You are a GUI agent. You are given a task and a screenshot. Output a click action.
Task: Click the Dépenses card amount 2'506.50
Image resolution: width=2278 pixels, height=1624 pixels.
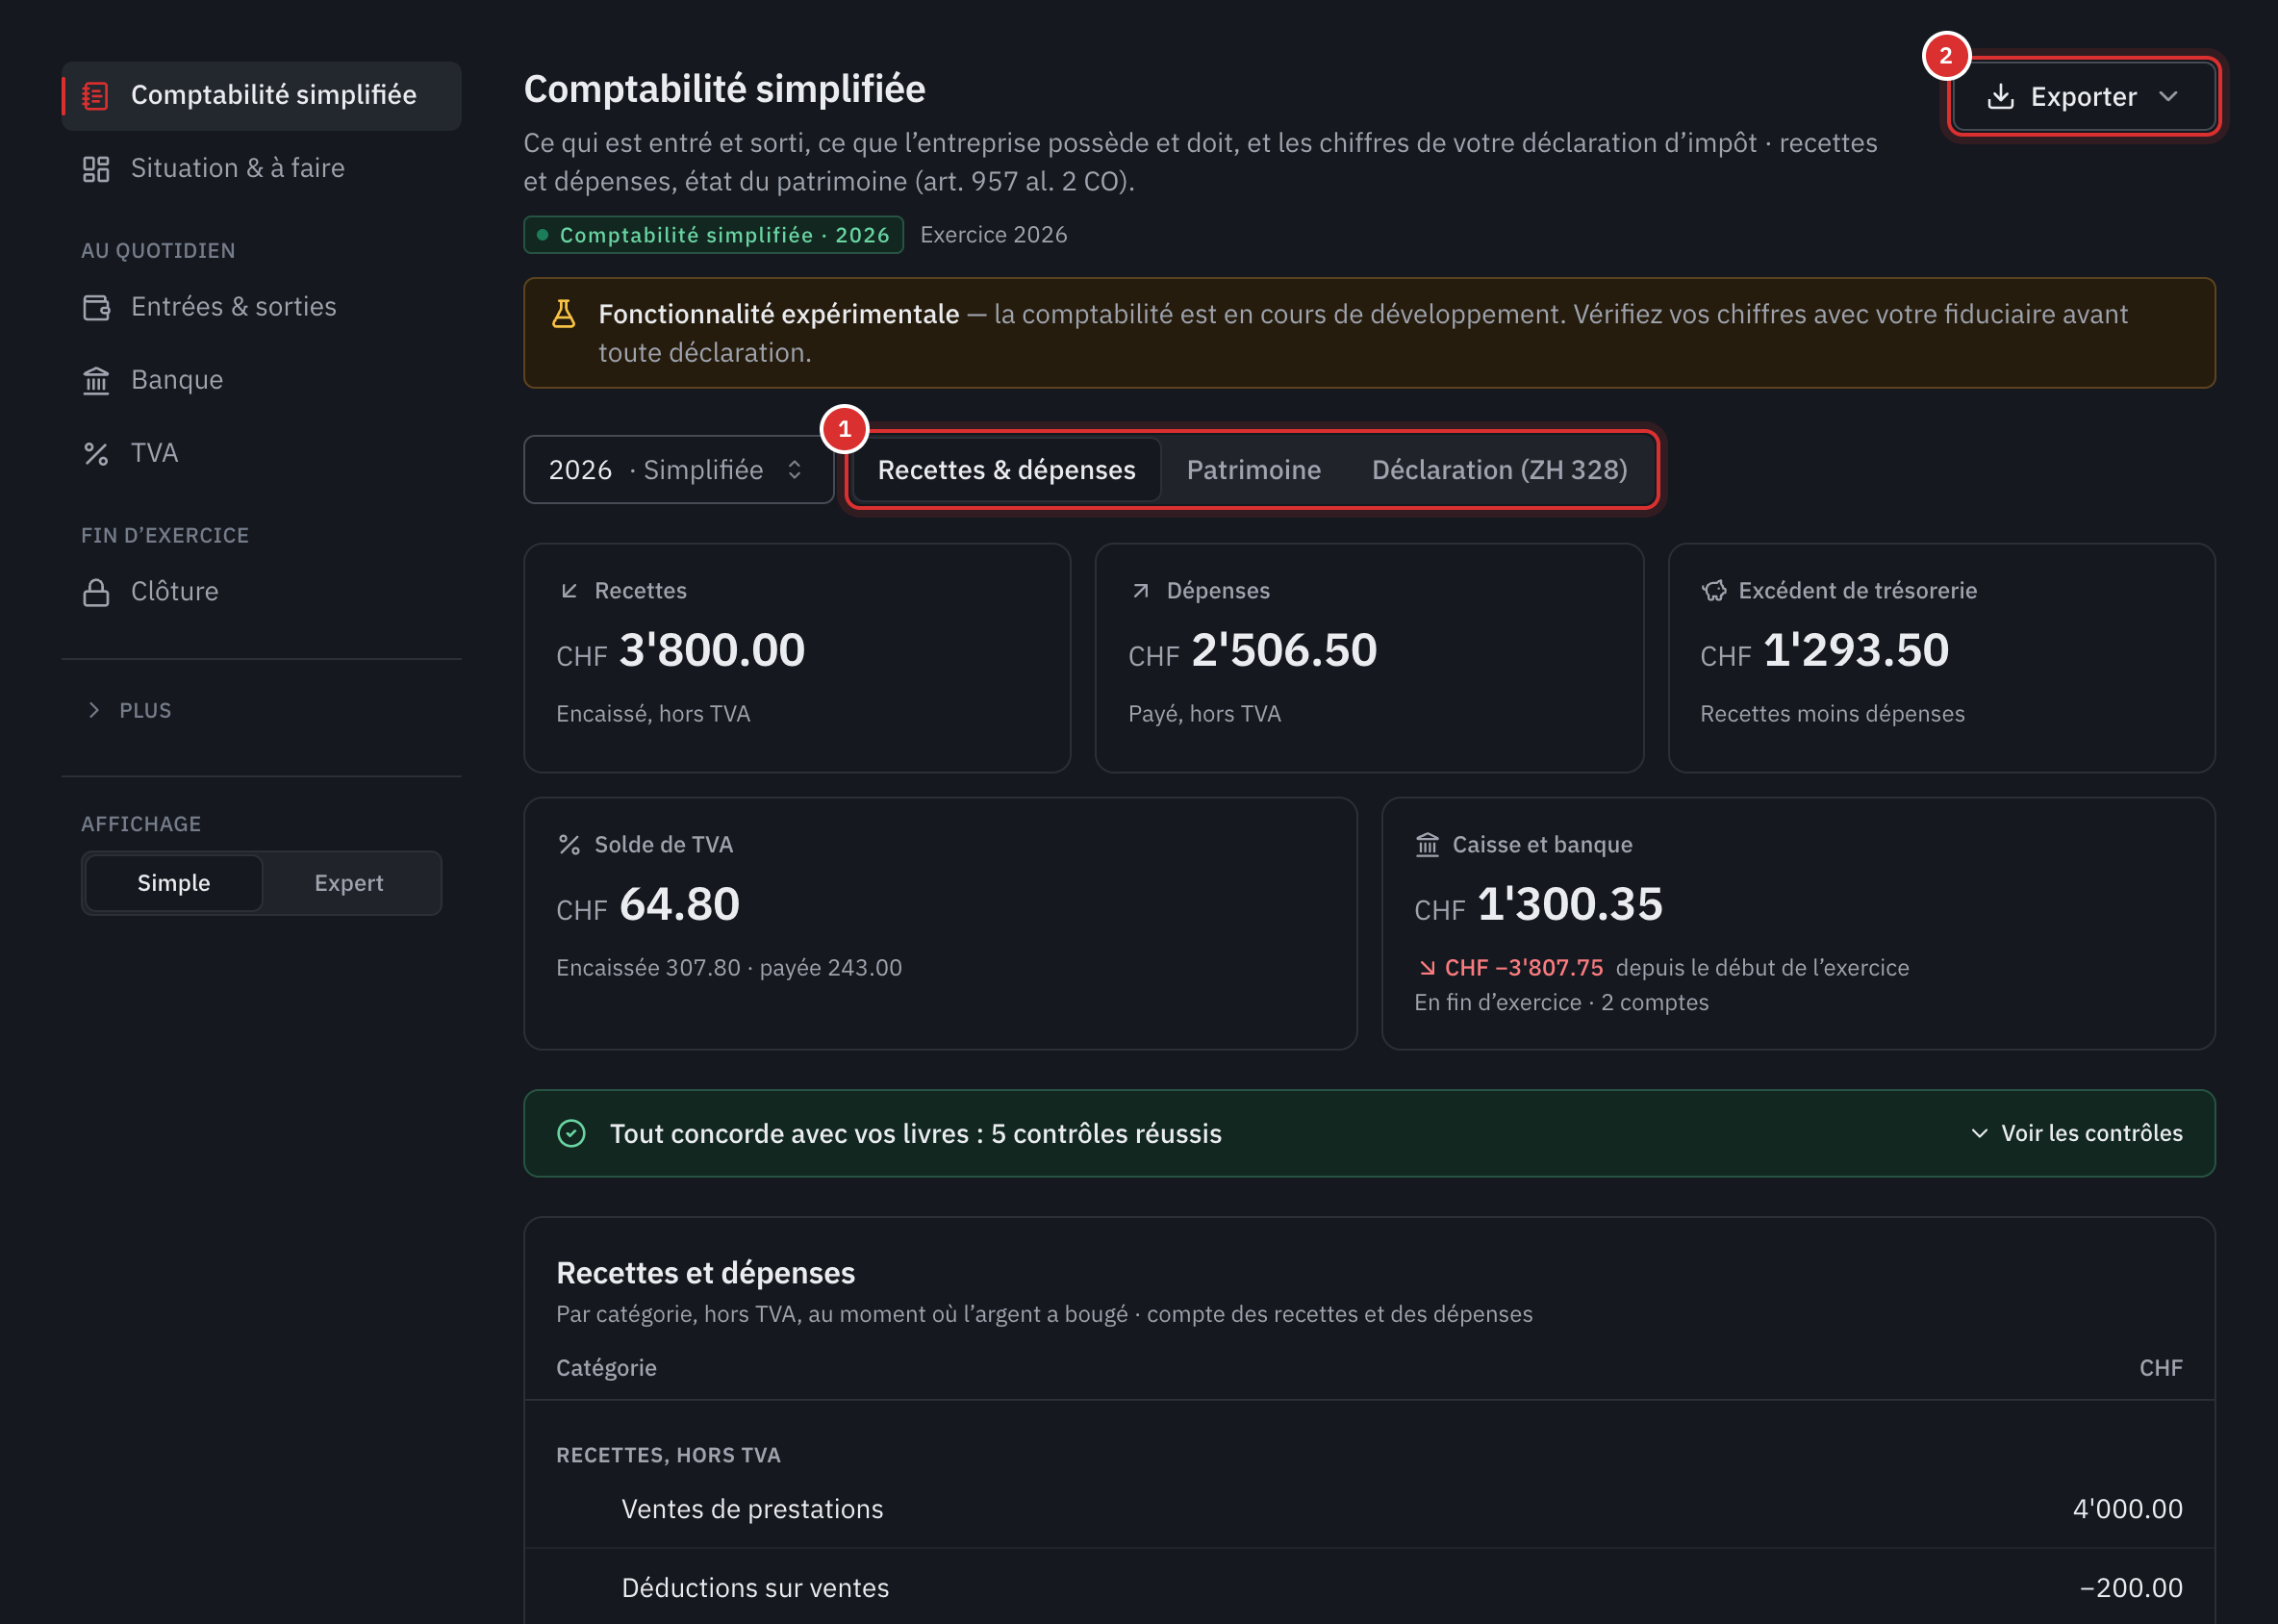1283,650
